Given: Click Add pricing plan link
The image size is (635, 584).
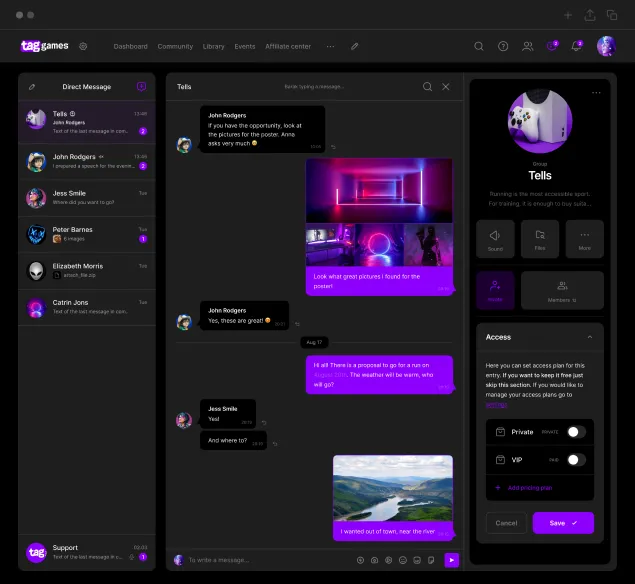Looking at the screenshot, I should point(532,487).
